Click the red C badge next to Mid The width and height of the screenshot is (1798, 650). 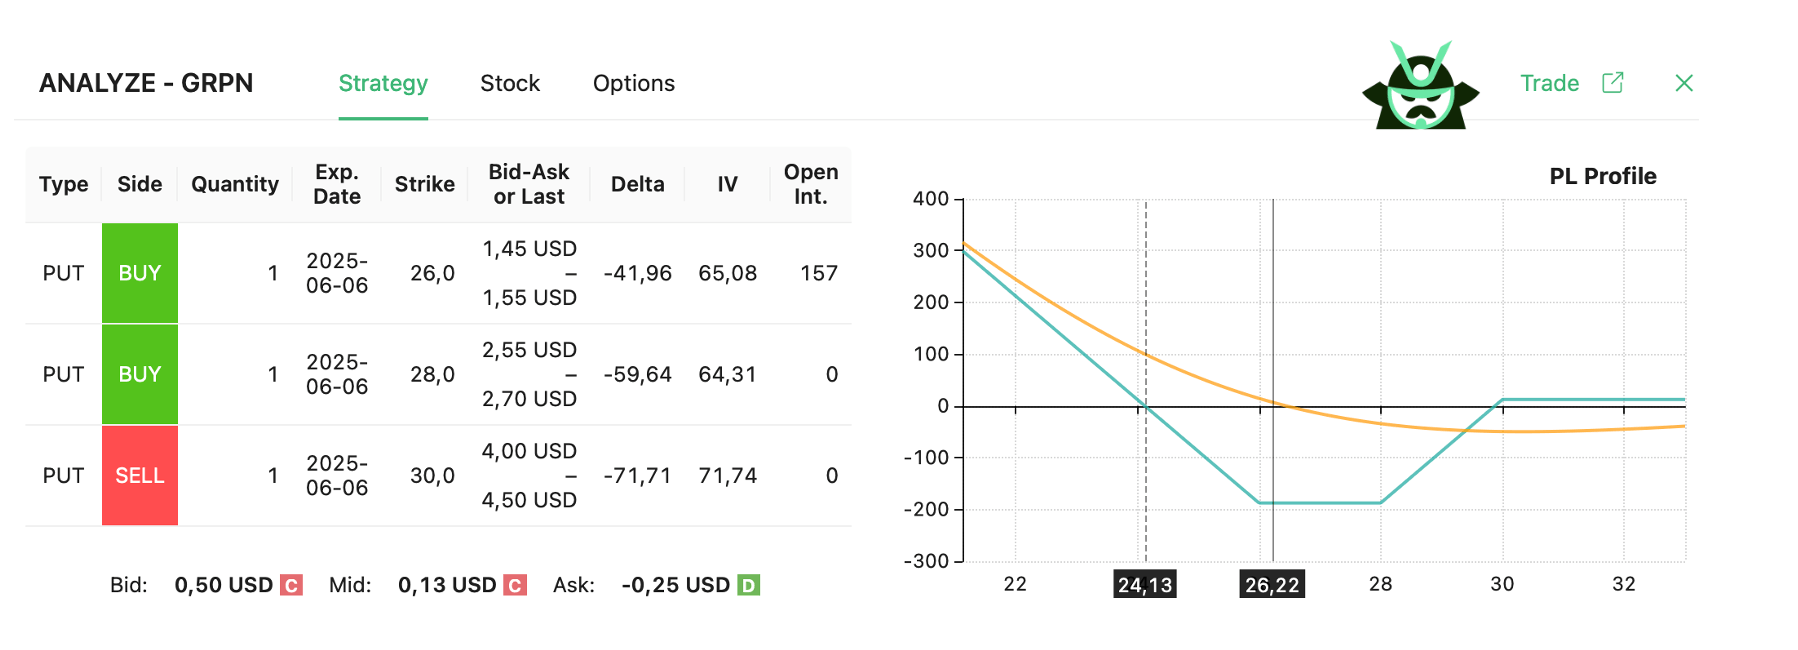tap(515, 585)
